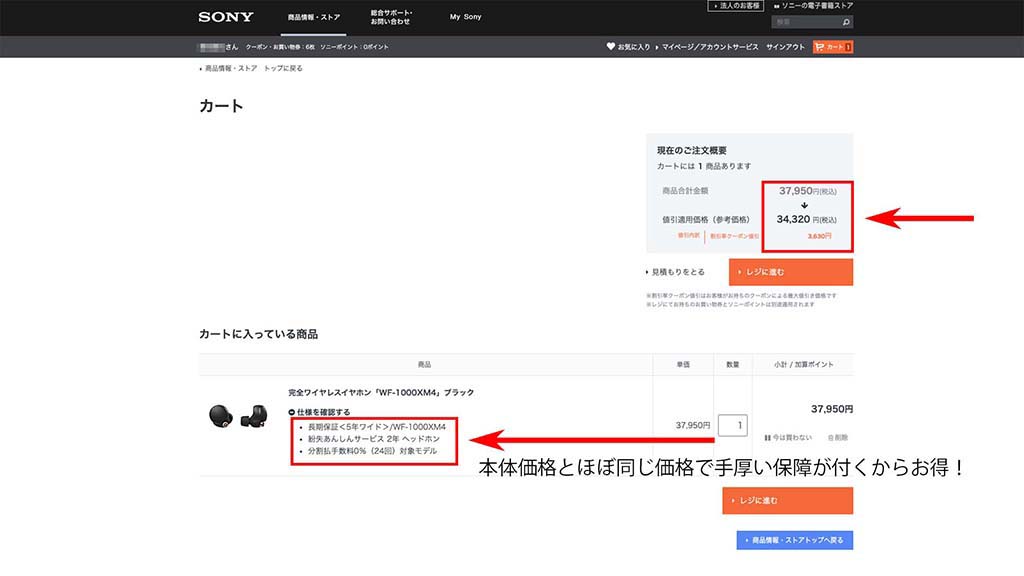
Task: Click ソニーポイント text in user bar
Action: tap(354, 47)
